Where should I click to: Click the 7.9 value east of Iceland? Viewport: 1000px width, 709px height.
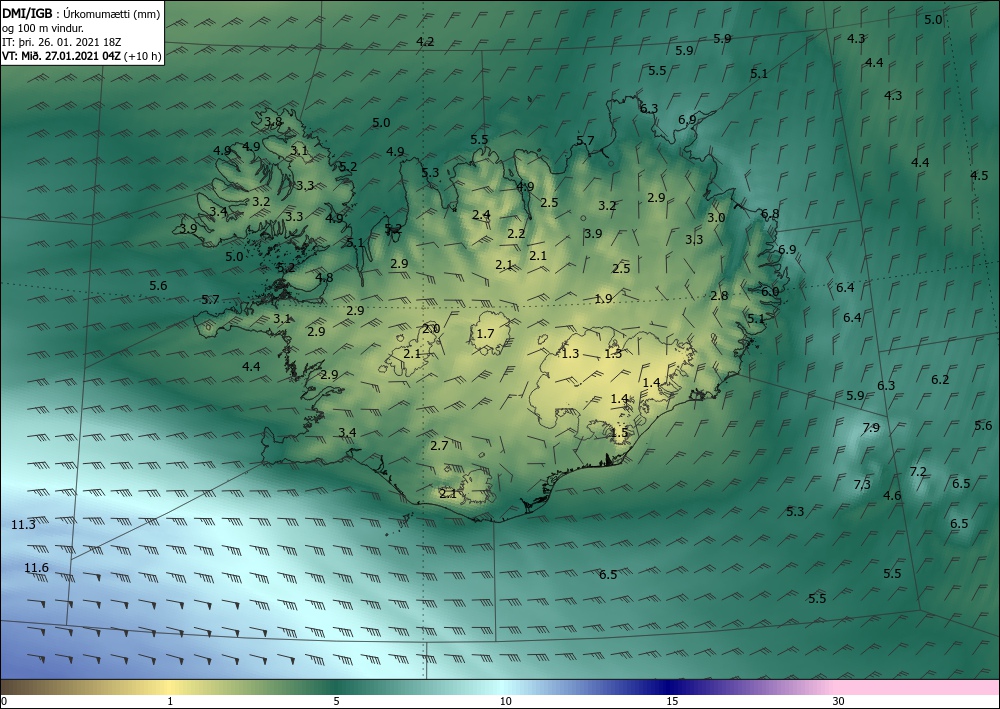coord(871,427)
